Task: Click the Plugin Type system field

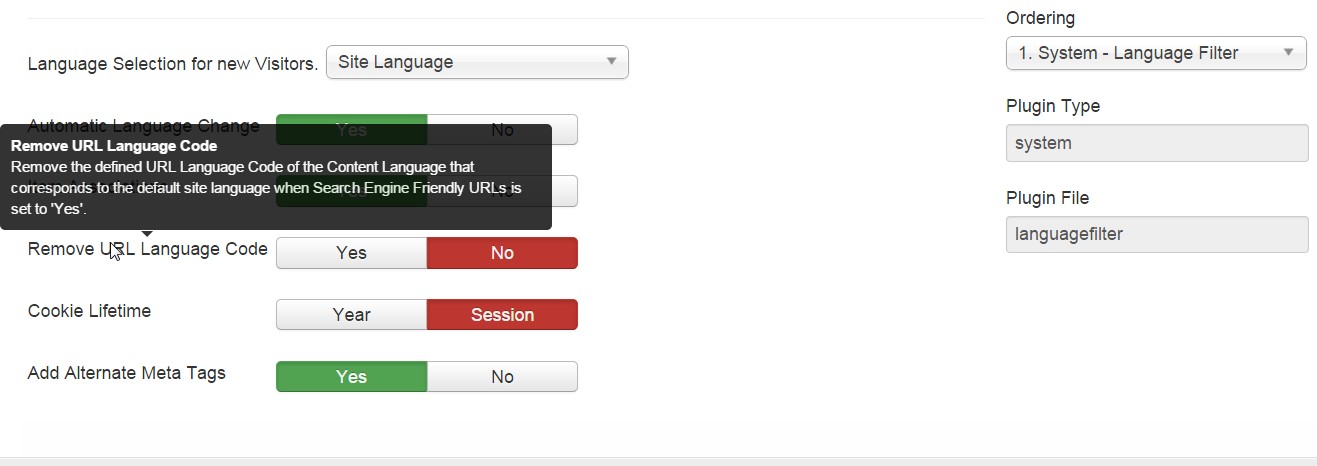Action: coord(1157,143)
